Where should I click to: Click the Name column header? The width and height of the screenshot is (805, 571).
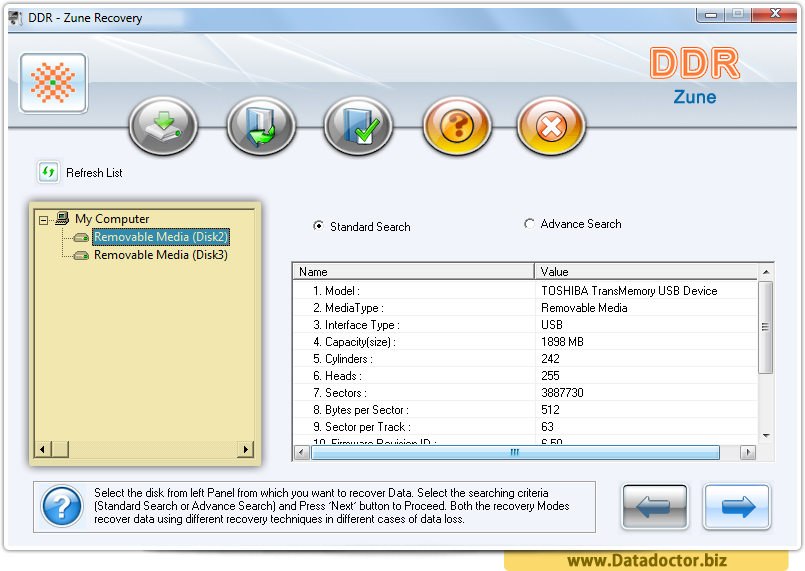point(413,272)
